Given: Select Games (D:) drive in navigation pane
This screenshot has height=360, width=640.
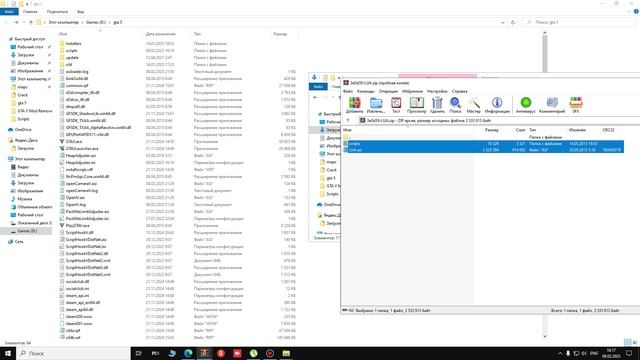Looking at the screenshot, I should pos(27,231).
